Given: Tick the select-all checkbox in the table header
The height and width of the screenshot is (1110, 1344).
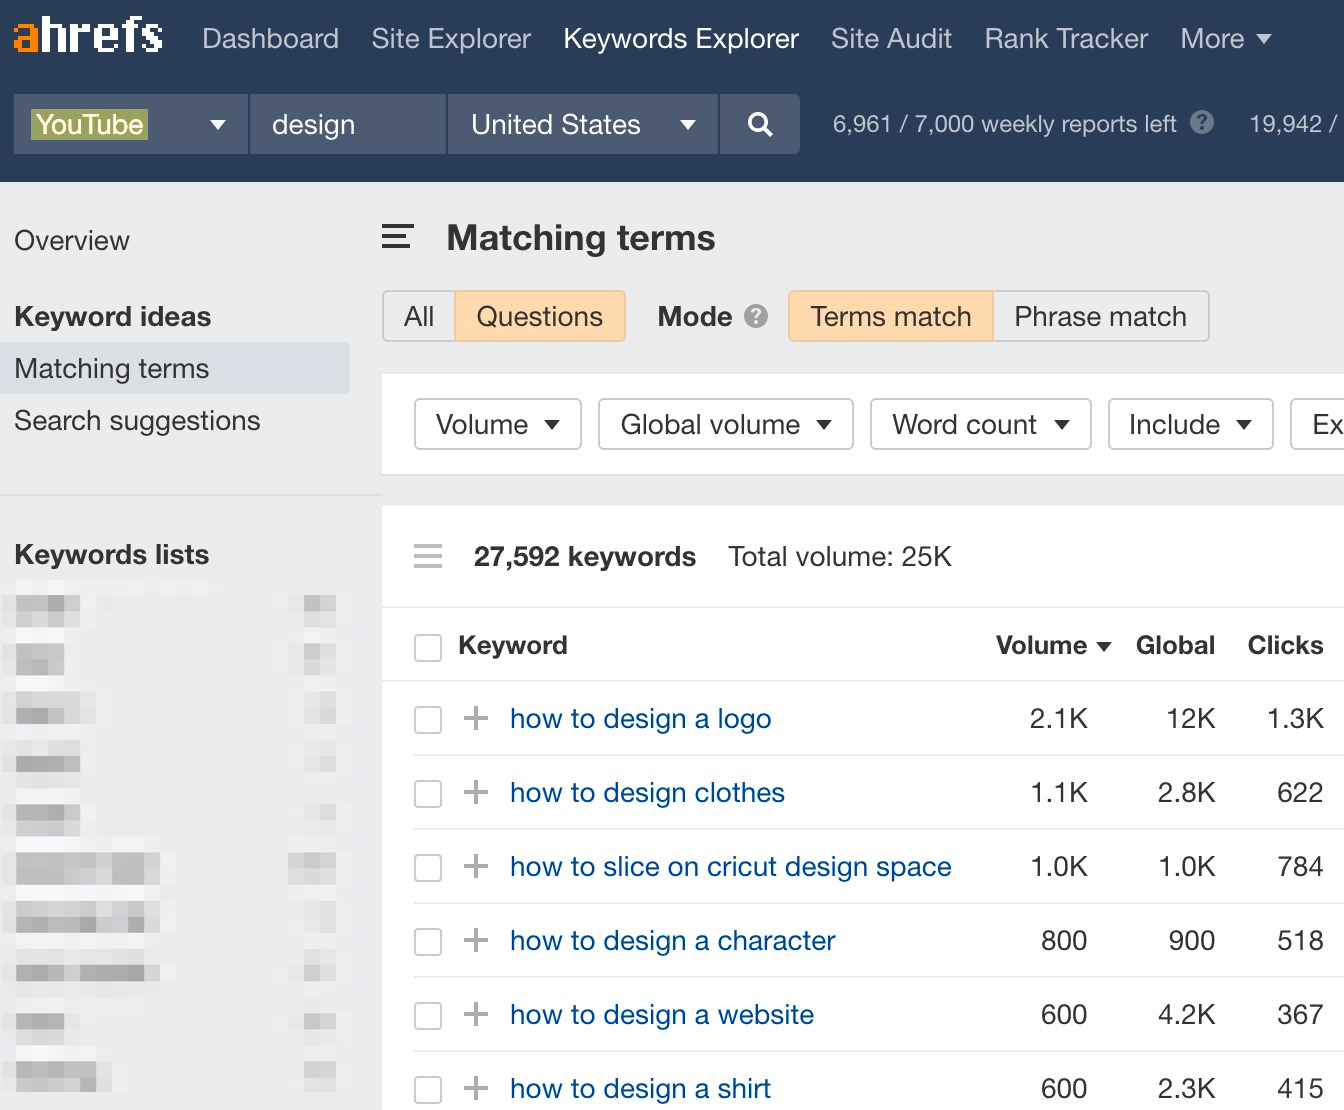Looking at the screenshot, I should coord(428,647).
